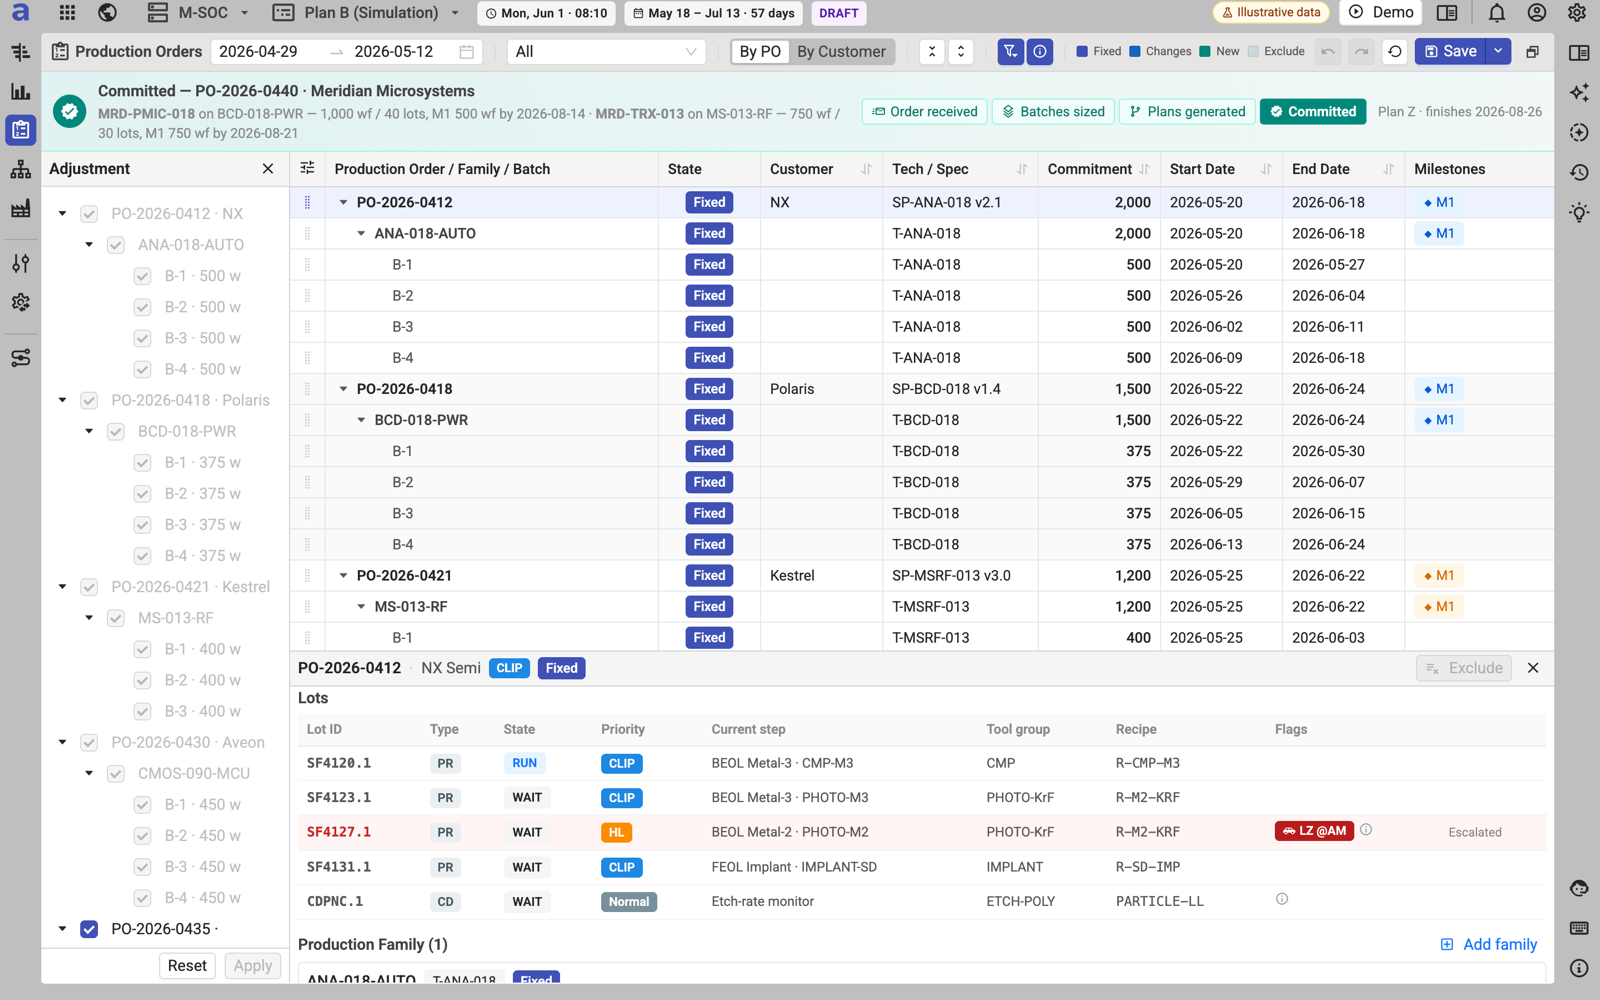The width and height of the screenshot is (1600, 1000).
Task: Collapse PO-2026-0418 row in table
Action: click(343, 389)
